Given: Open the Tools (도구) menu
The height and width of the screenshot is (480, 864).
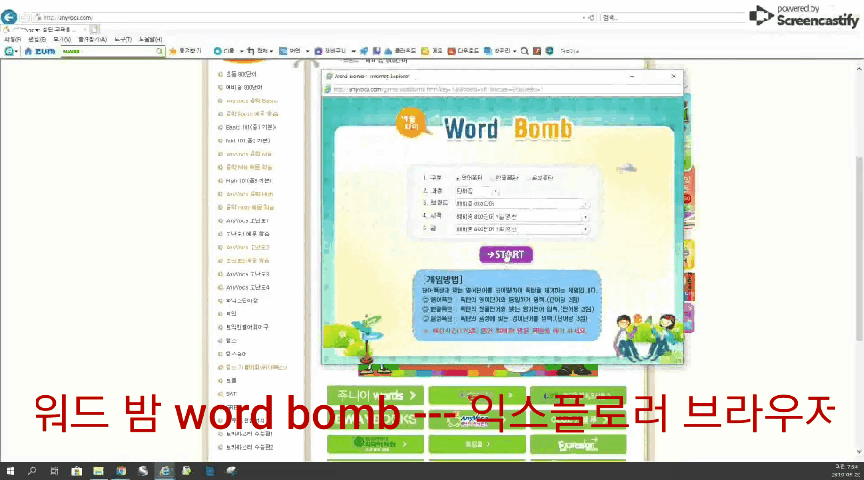Looking at the screenshot, I should 123,40.
